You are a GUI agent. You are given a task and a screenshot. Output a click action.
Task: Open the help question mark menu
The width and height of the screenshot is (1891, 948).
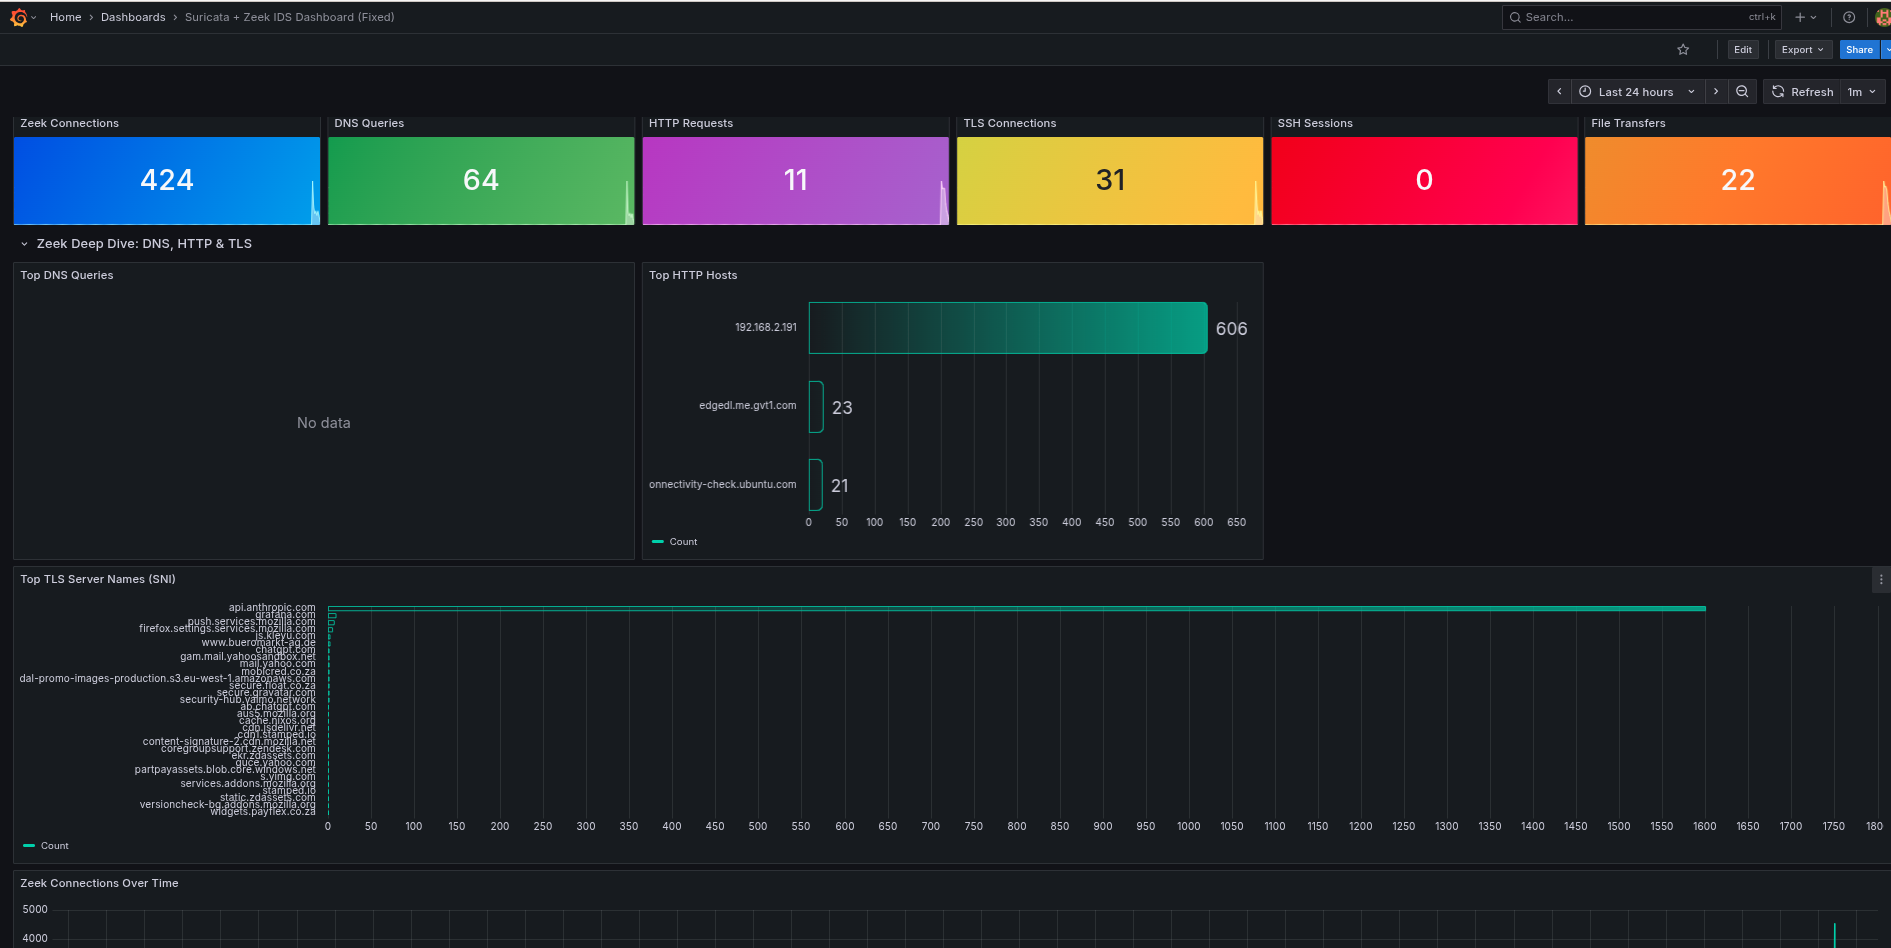[1849, 17]
